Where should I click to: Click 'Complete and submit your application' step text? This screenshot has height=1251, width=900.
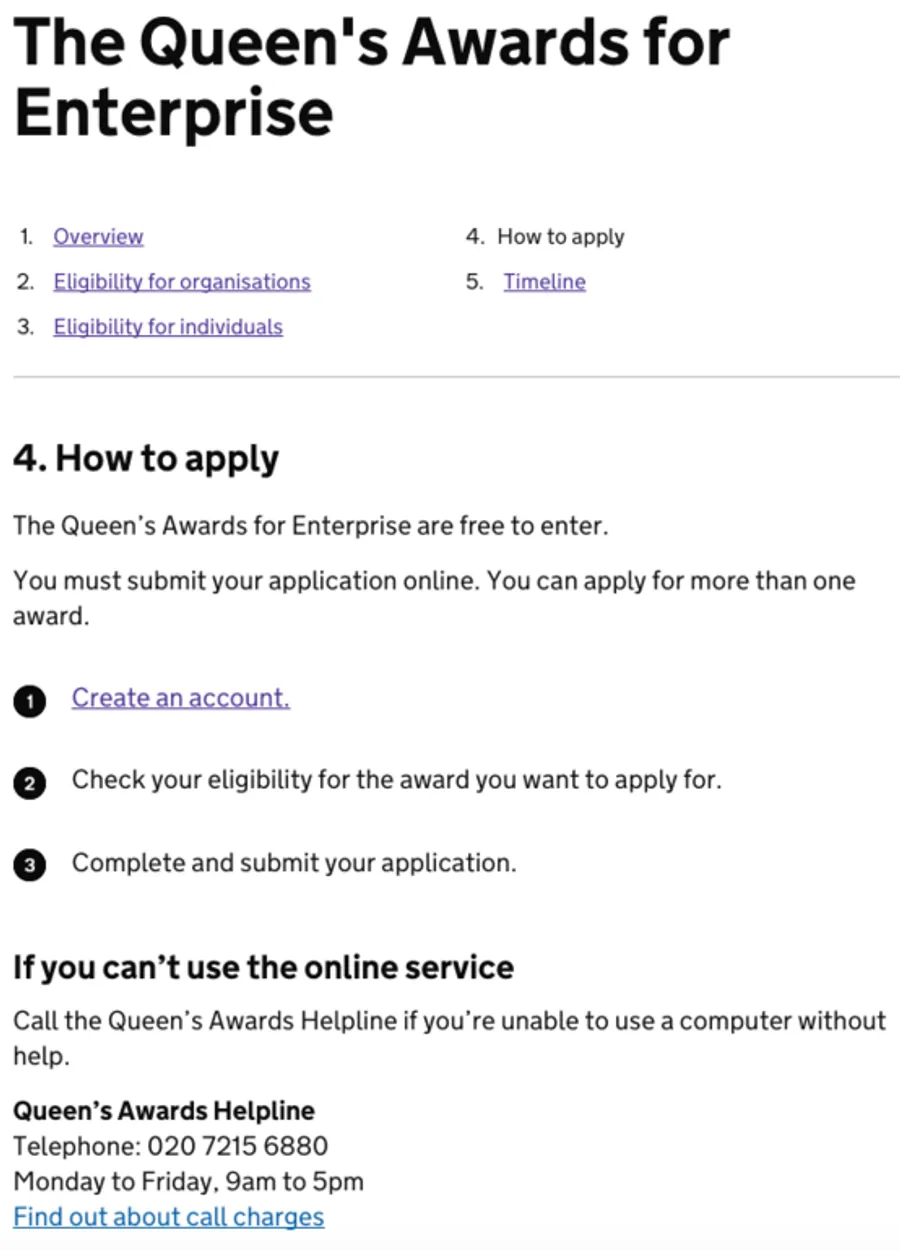(x=294, y=862)
